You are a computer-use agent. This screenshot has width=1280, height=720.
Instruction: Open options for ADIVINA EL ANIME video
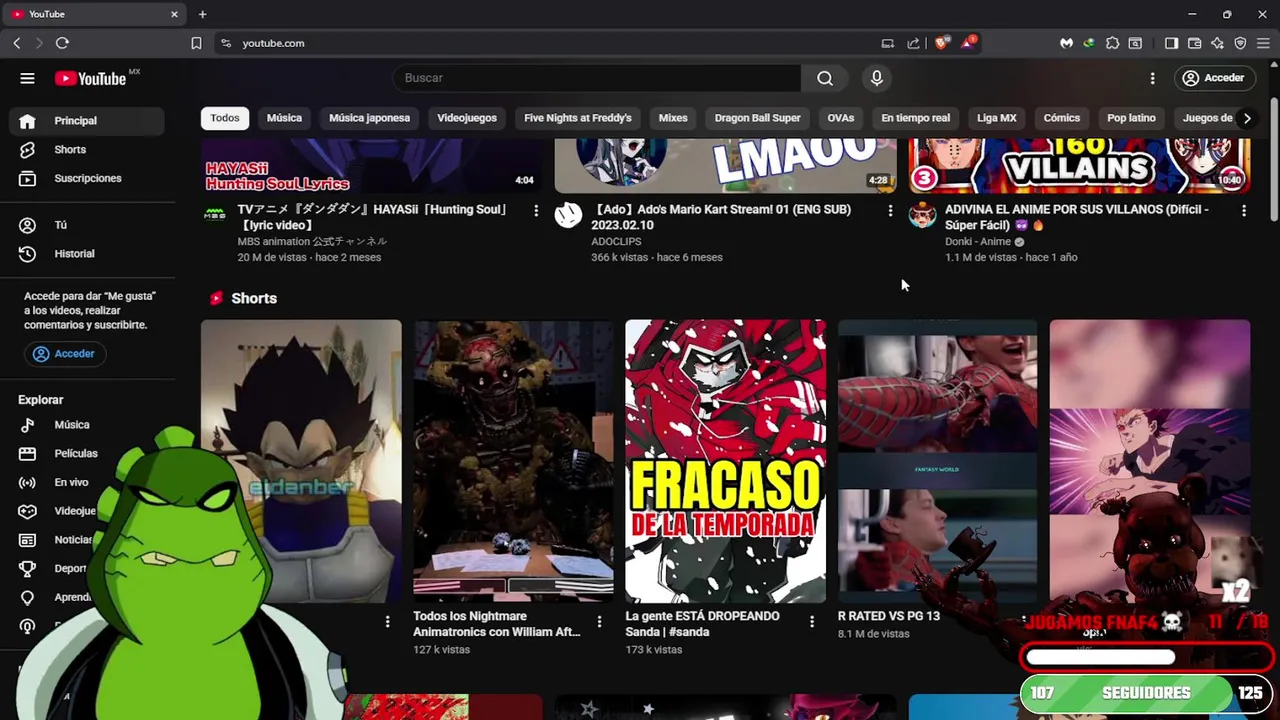click(x=1243, y=211)
